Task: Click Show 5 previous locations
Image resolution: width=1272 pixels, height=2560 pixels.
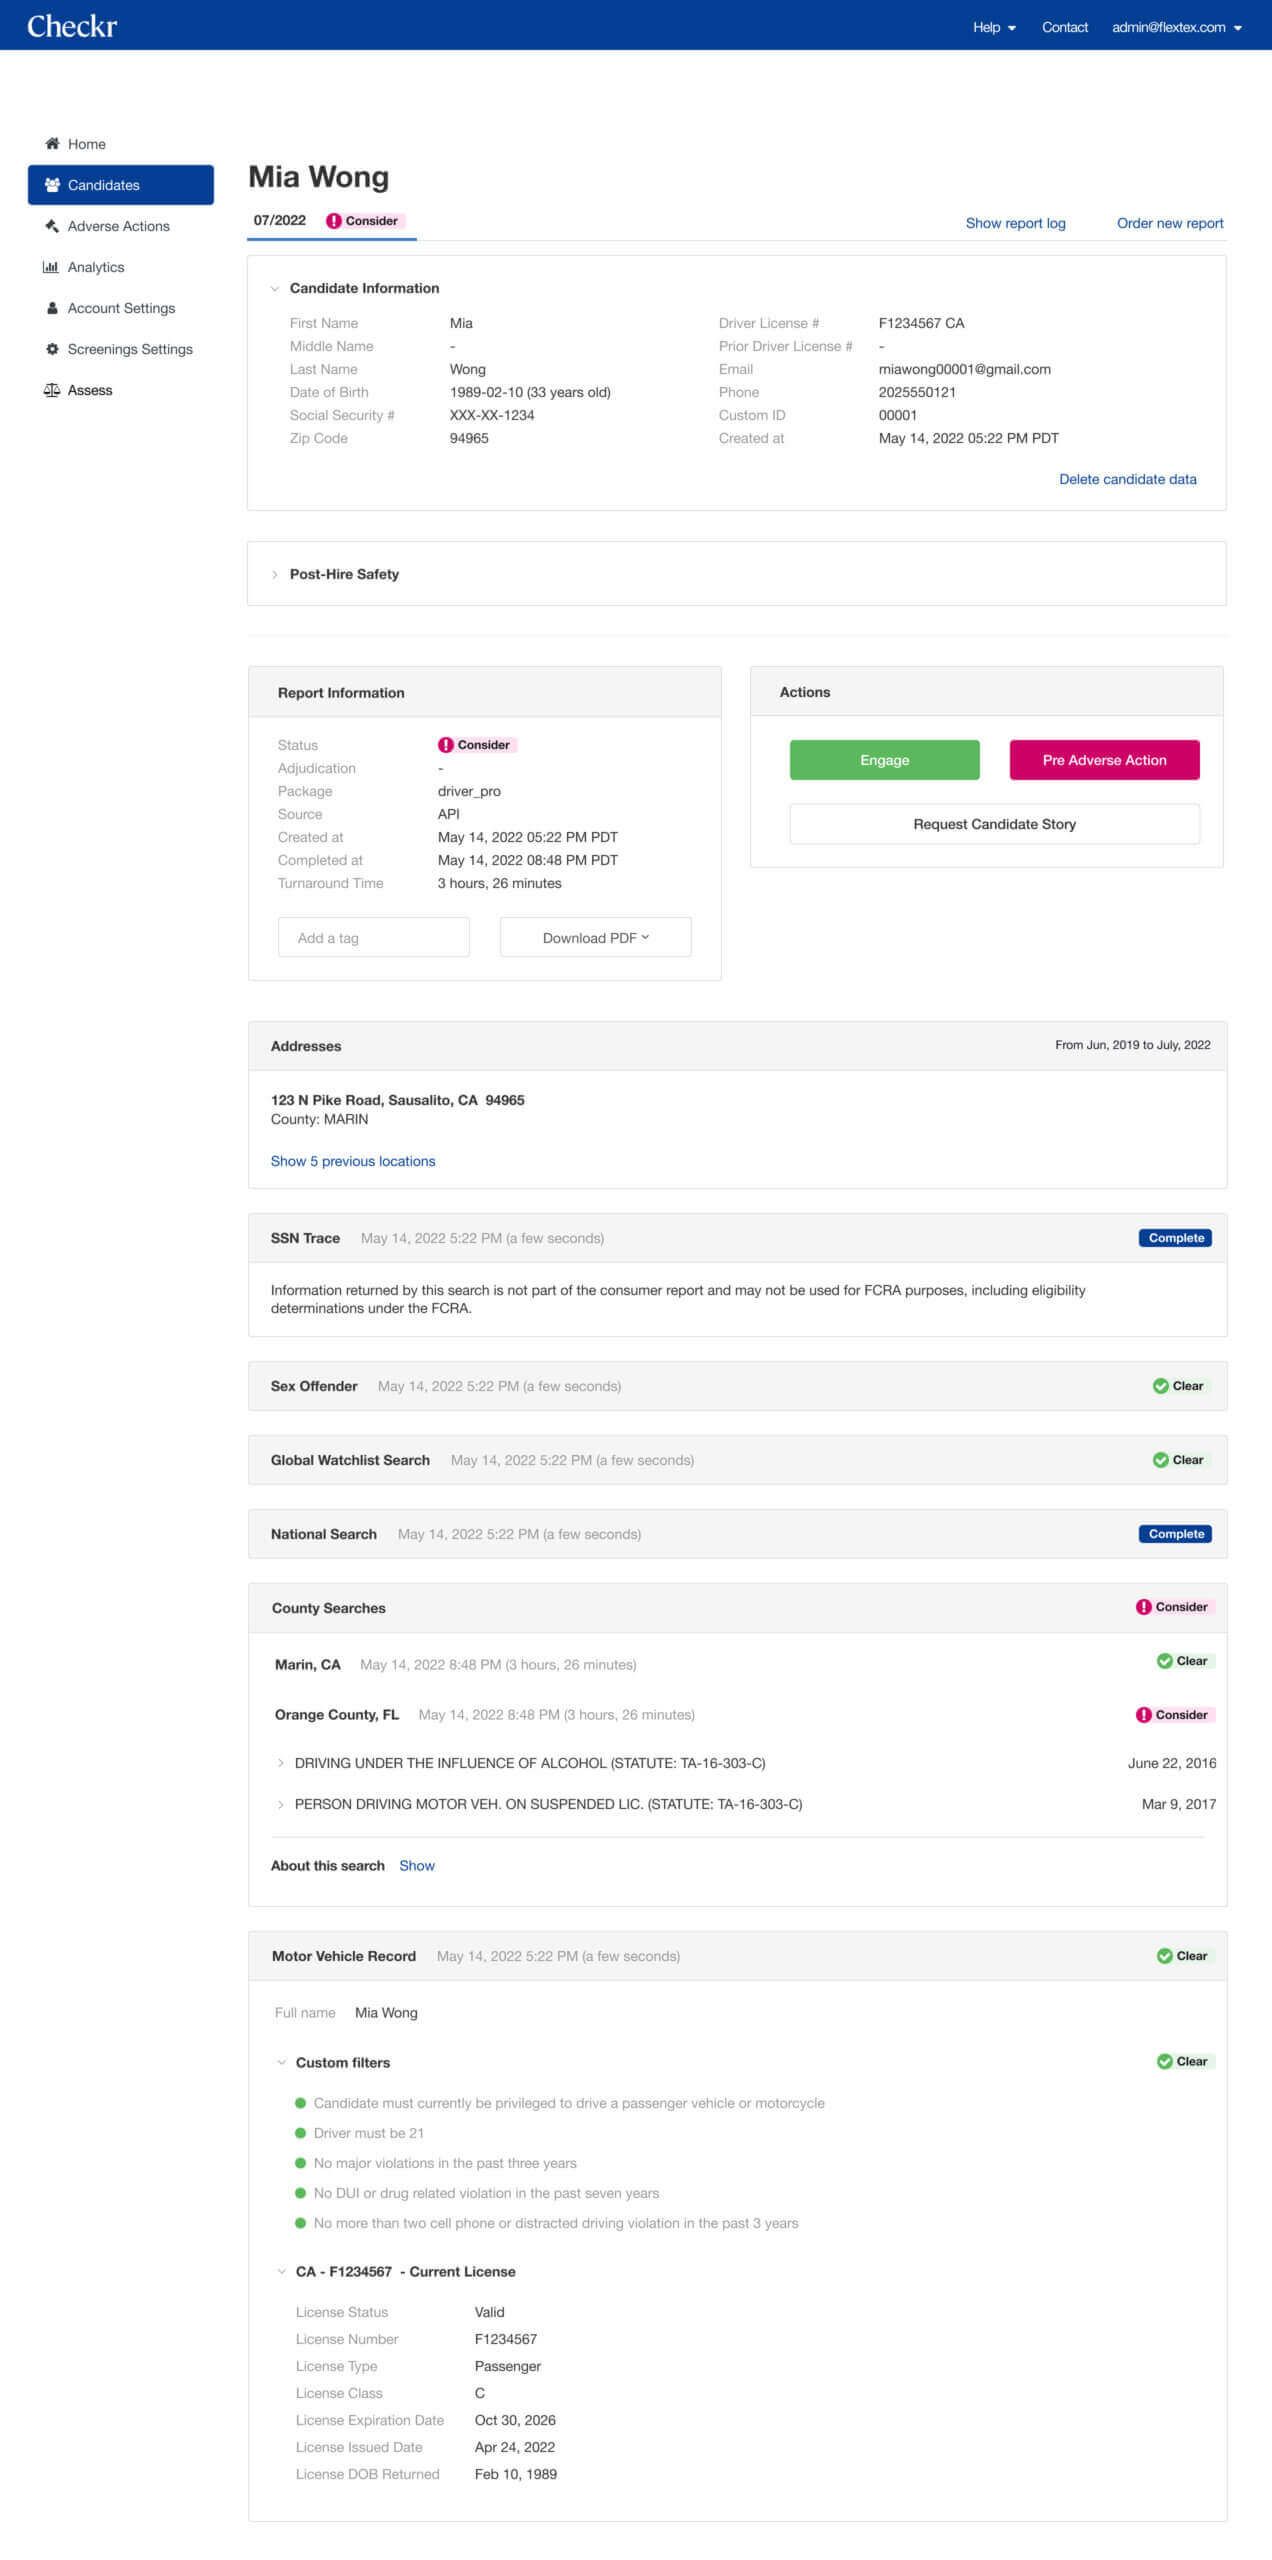Action: point(353,1161)
